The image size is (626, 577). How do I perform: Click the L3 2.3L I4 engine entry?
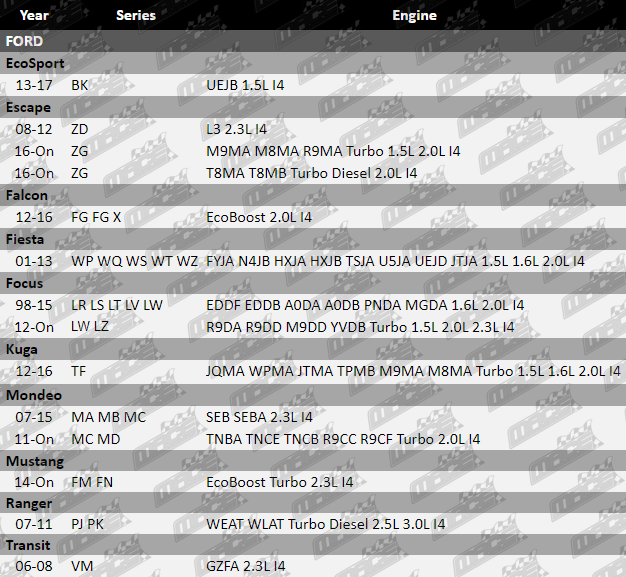pos(237,130)
